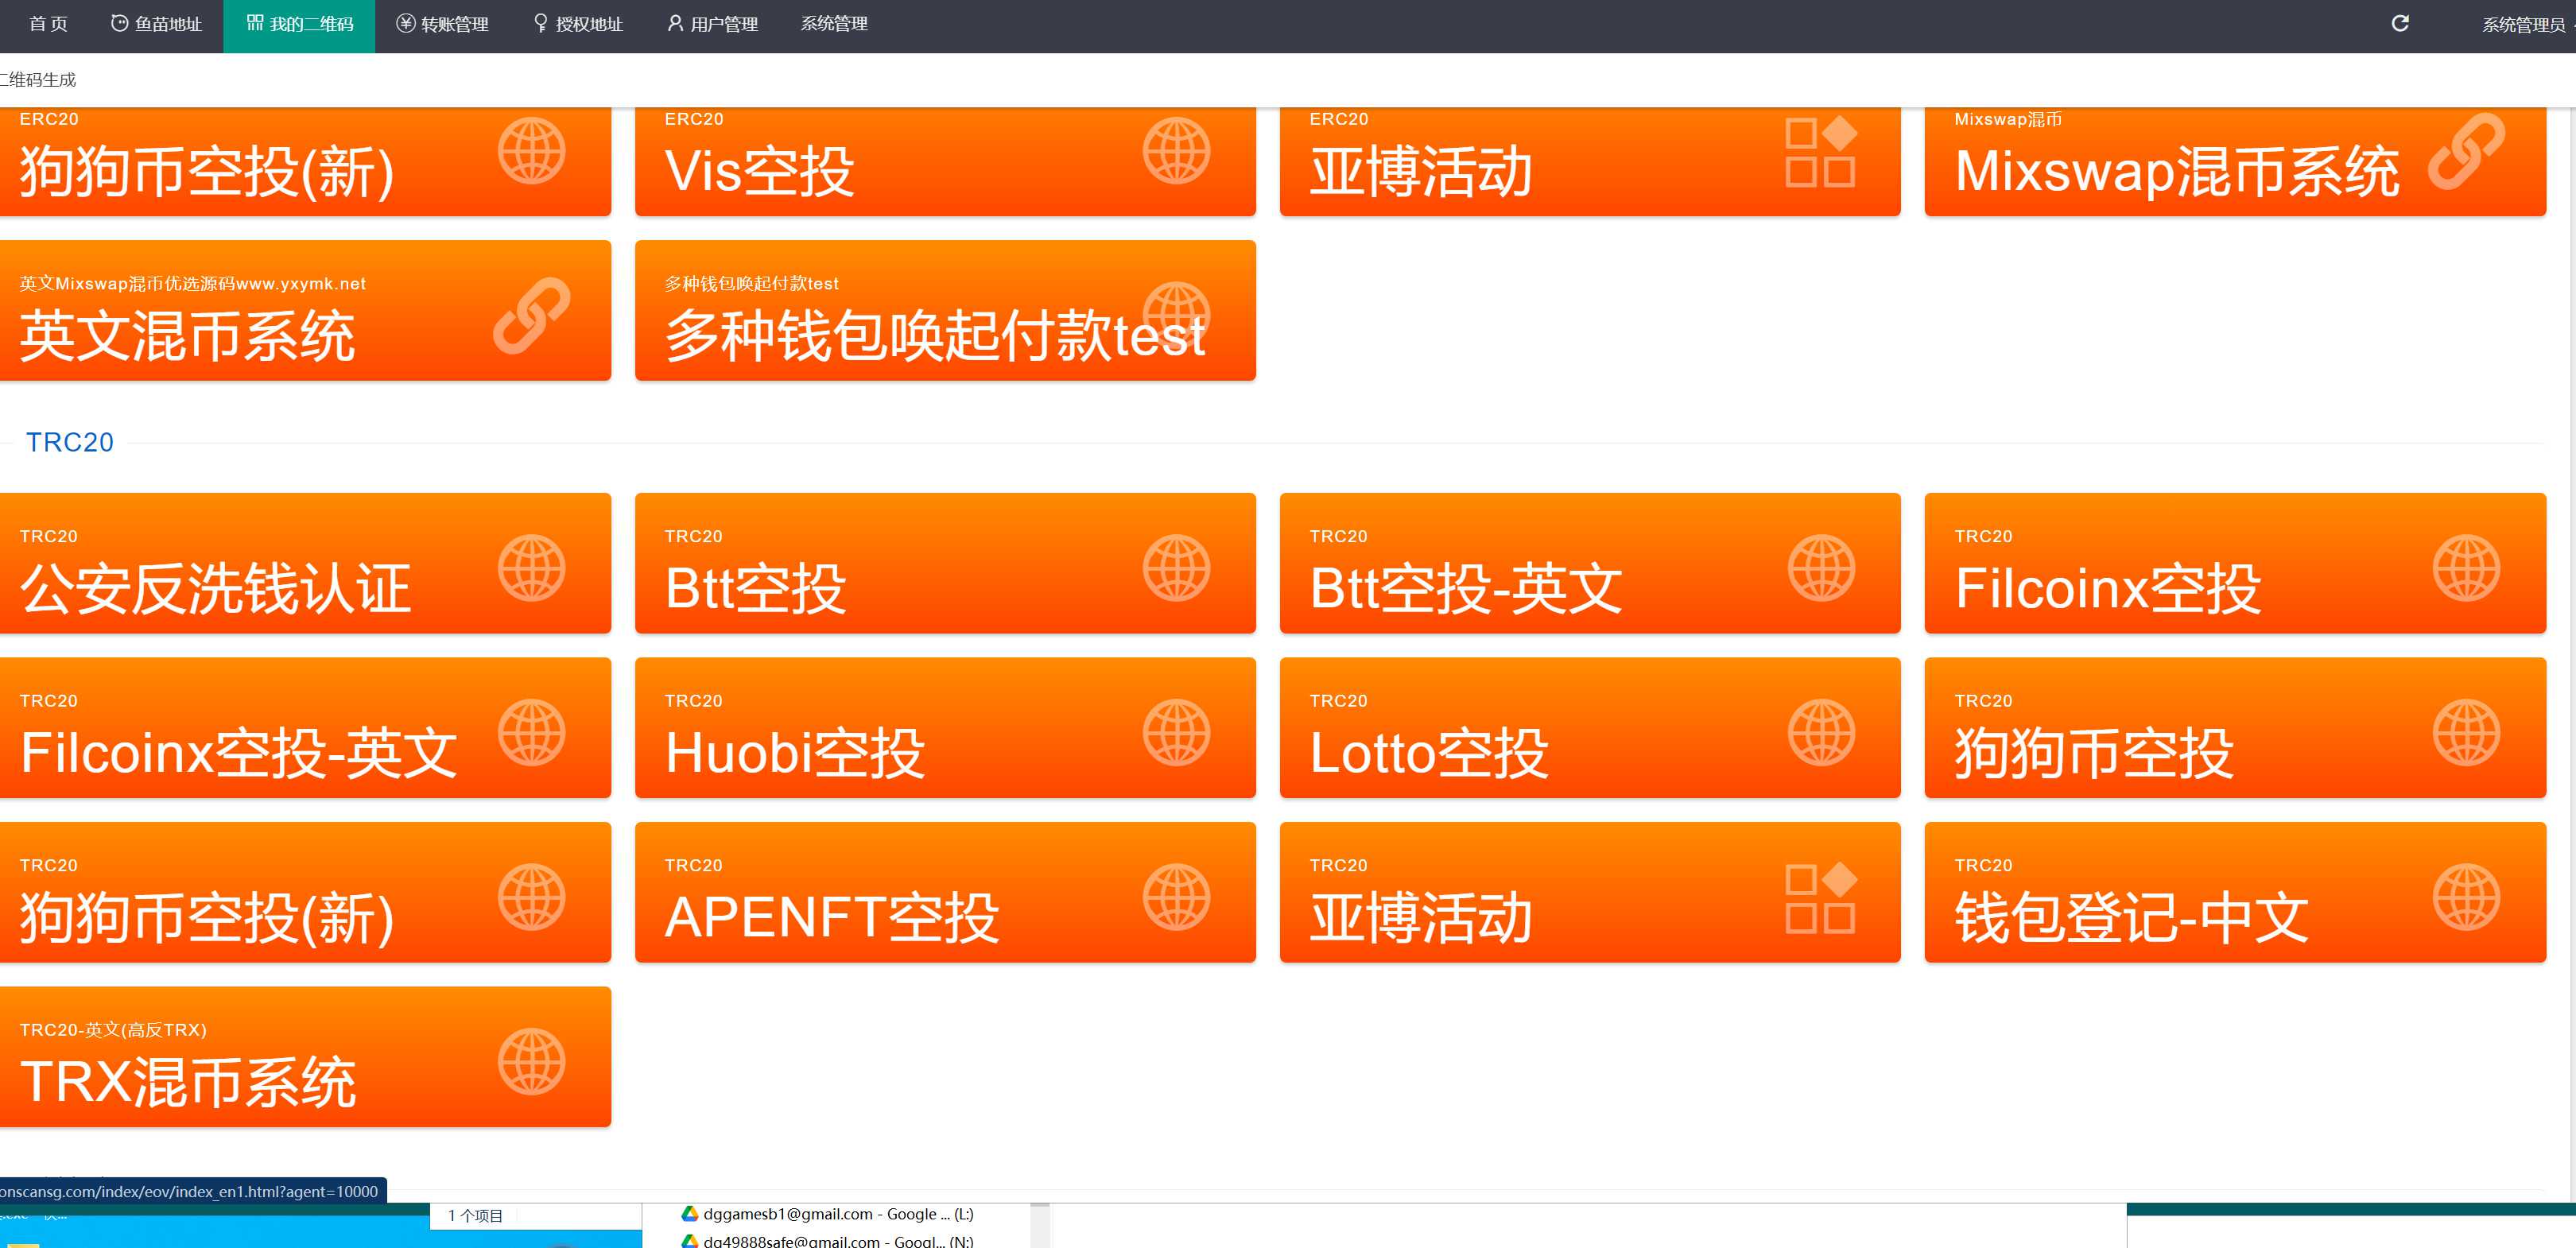Image resolution: width=2576 pixels, height=1248 pixels.
Task: Click the Google Drive icon beside dggamesb1@gmail.com
Action: pyautogui.click(x=689, y=1214)
